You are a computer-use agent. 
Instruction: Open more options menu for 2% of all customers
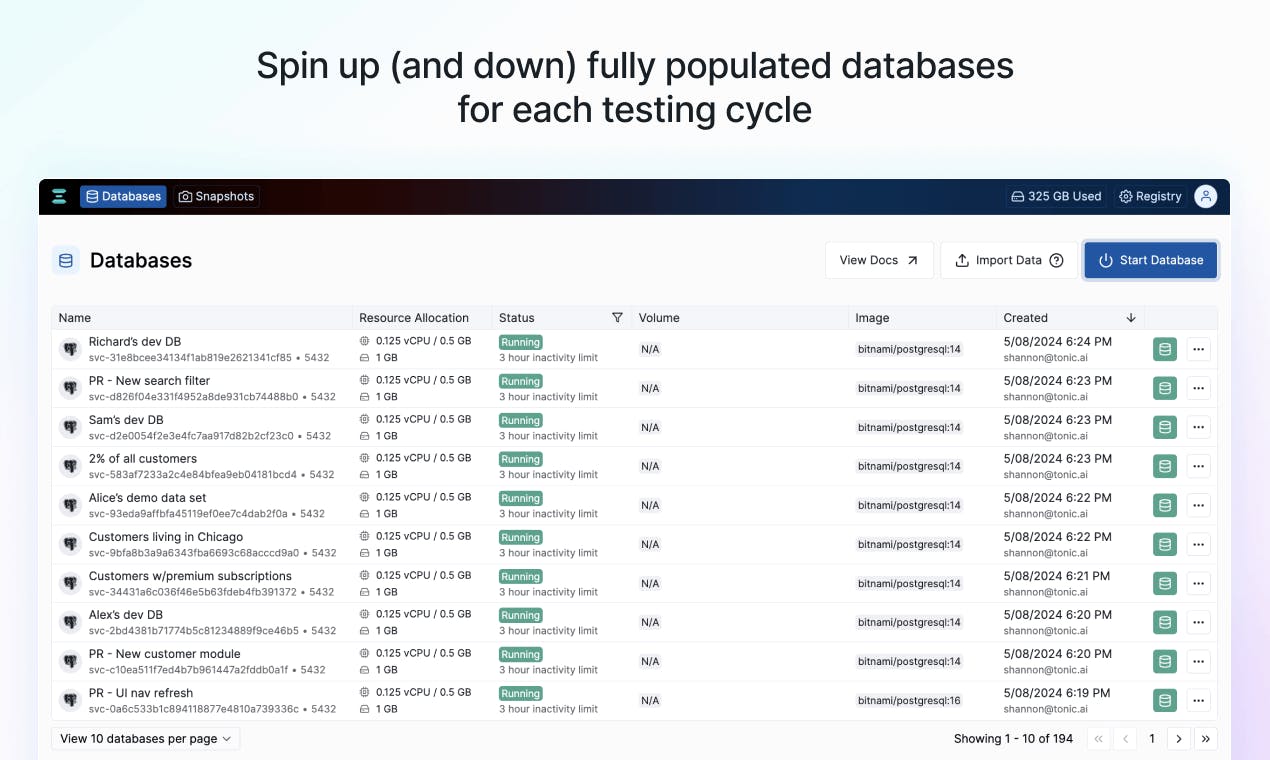(x=1198, y=466)
